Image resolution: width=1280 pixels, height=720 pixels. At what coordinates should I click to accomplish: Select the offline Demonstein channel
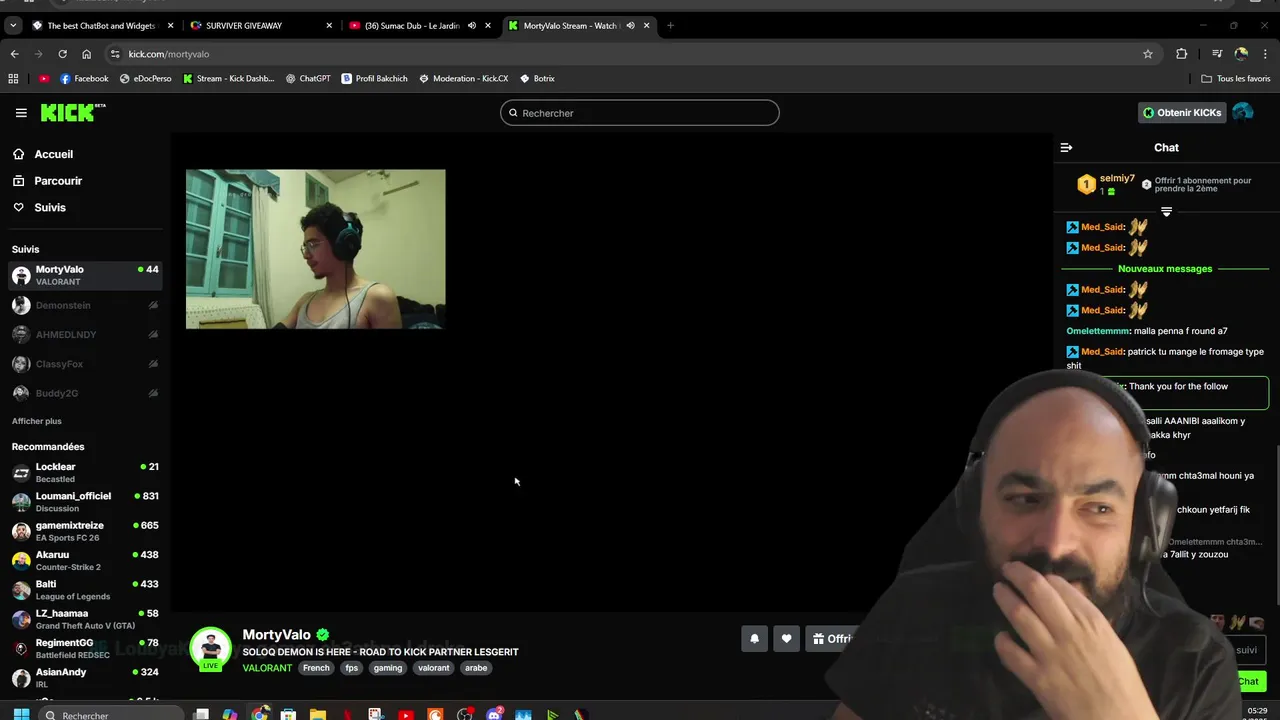85,305
